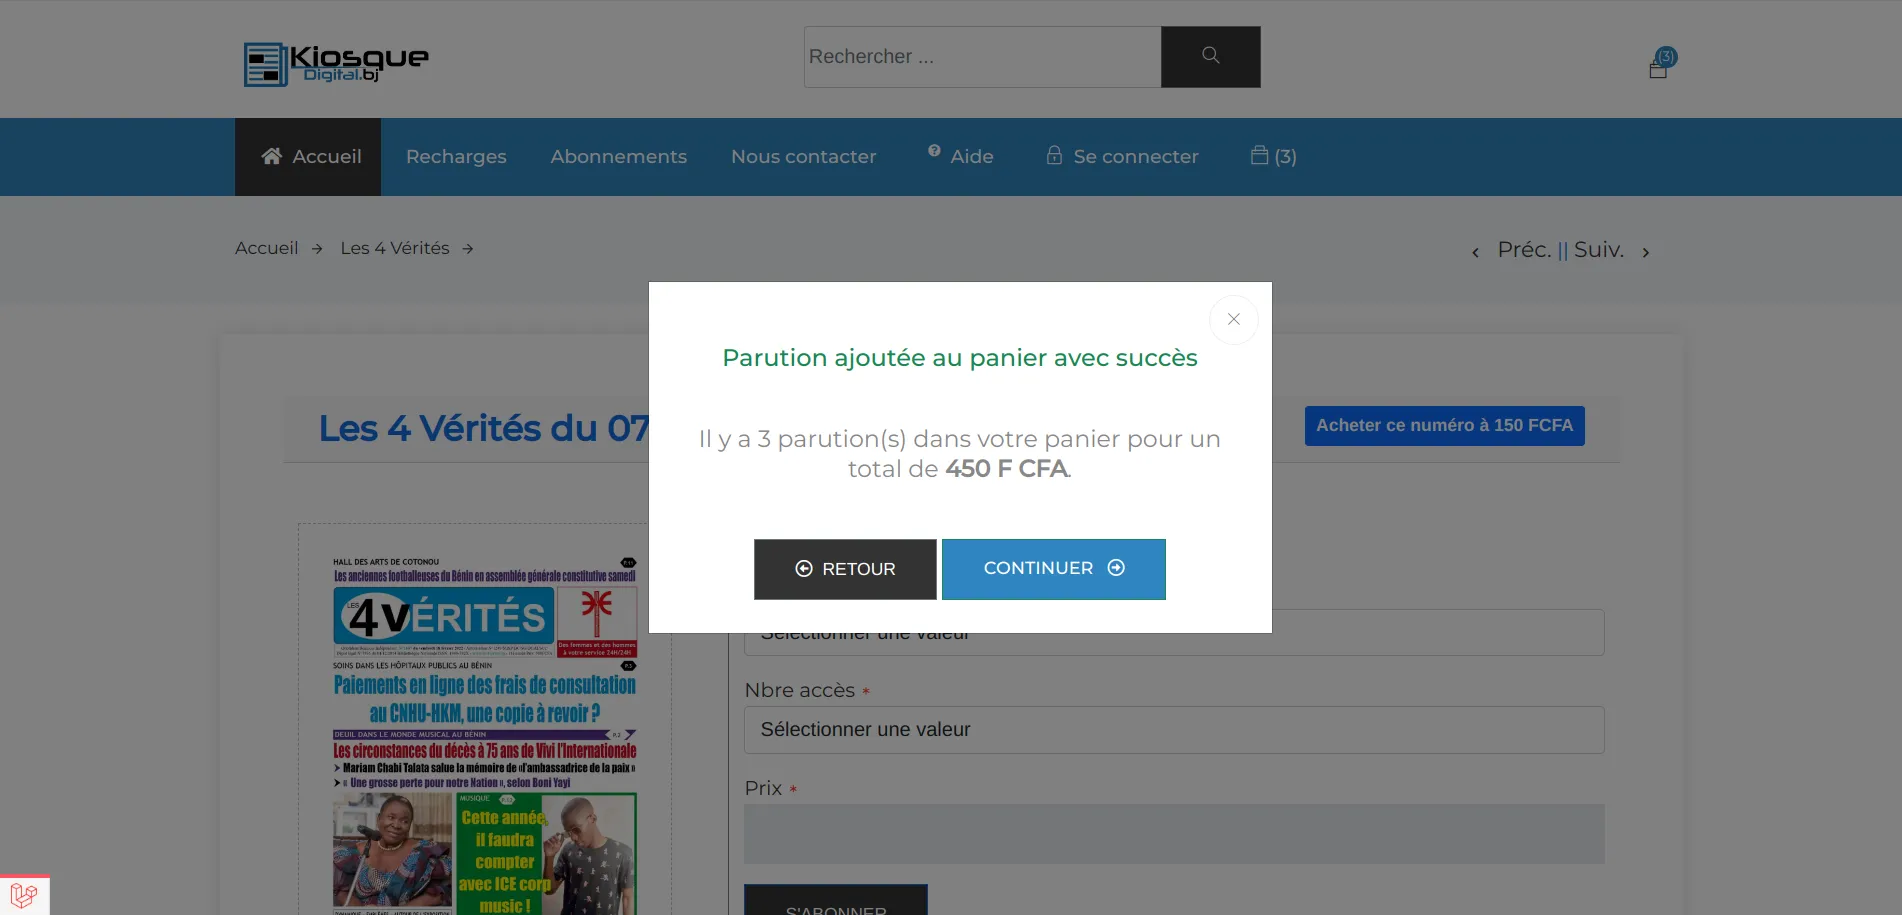This screenshot has width=1902, height=915.
Task: Go to the Abonnements section
Action: coord(618,156)
